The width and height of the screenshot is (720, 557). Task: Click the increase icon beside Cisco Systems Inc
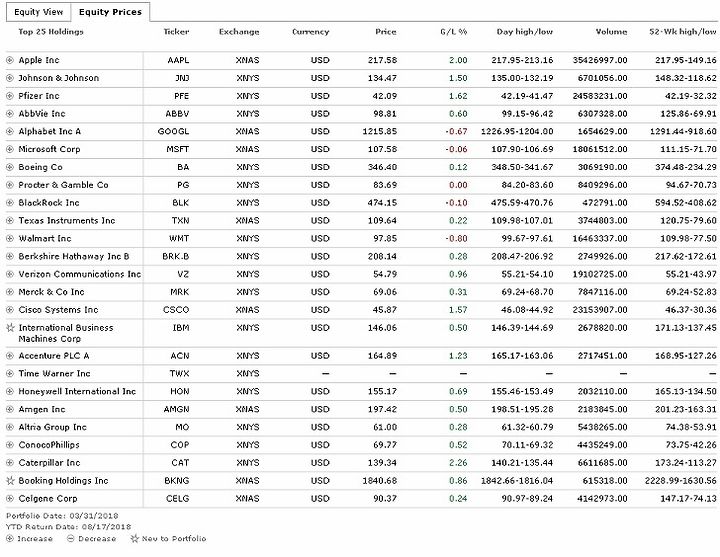pyautogui.click(x=10, y=310)
